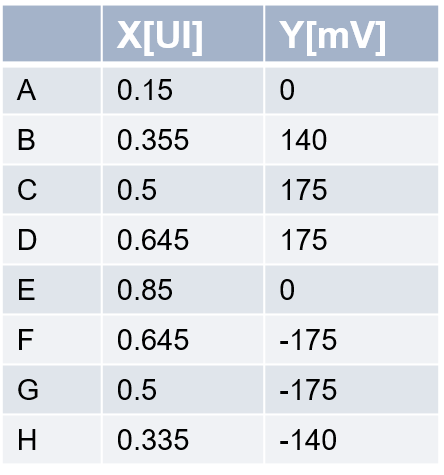This screenshot has height=475, width=444.
Task: Click the row label F
Action: (25, 340)
